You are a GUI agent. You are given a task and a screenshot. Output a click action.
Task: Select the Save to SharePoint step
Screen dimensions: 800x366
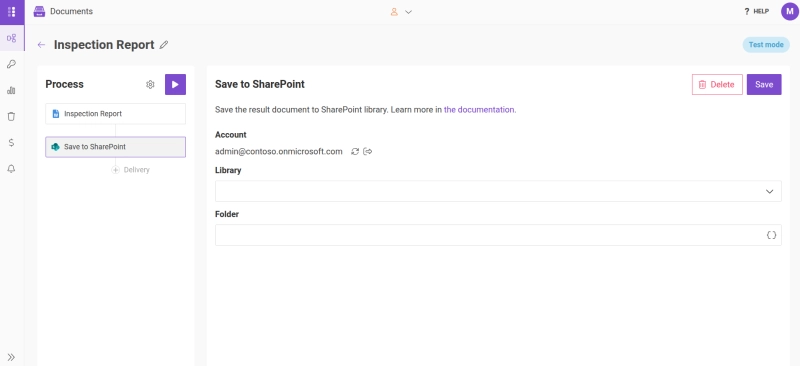coord(115,147)
